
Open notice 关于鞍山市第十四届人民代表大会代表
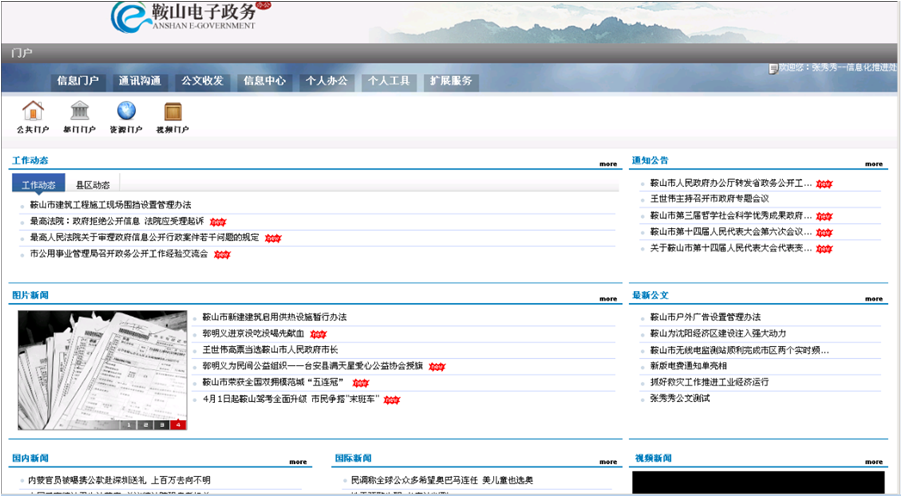[731, 248]
